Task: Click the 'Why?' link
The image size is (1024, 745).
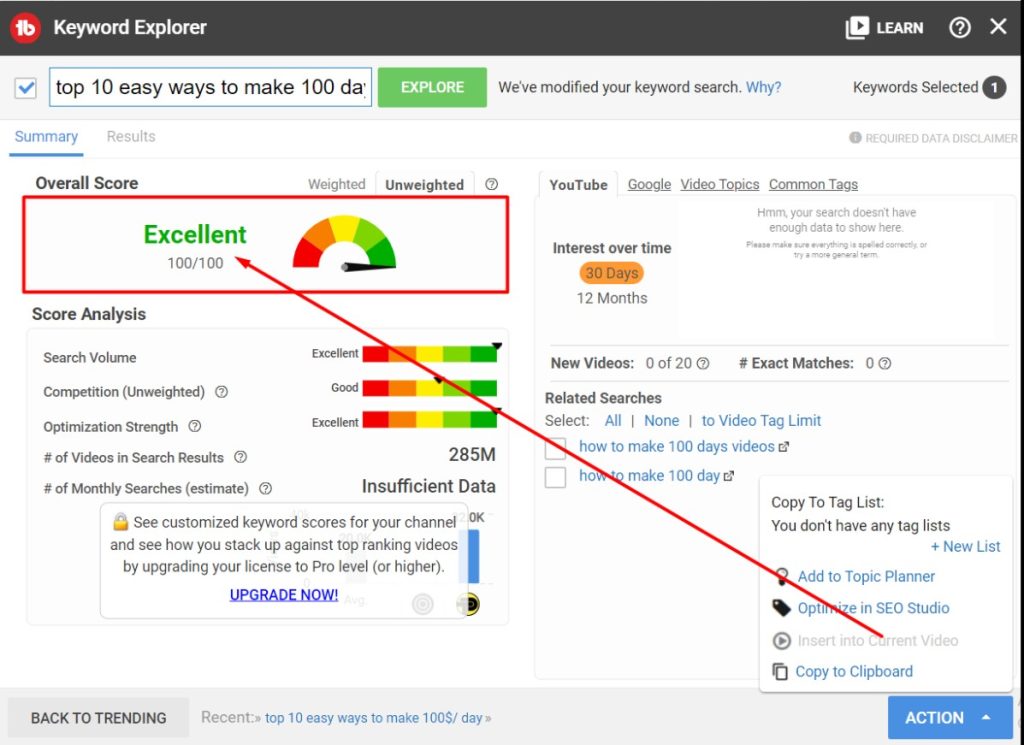Action: [x=763, y=87]
